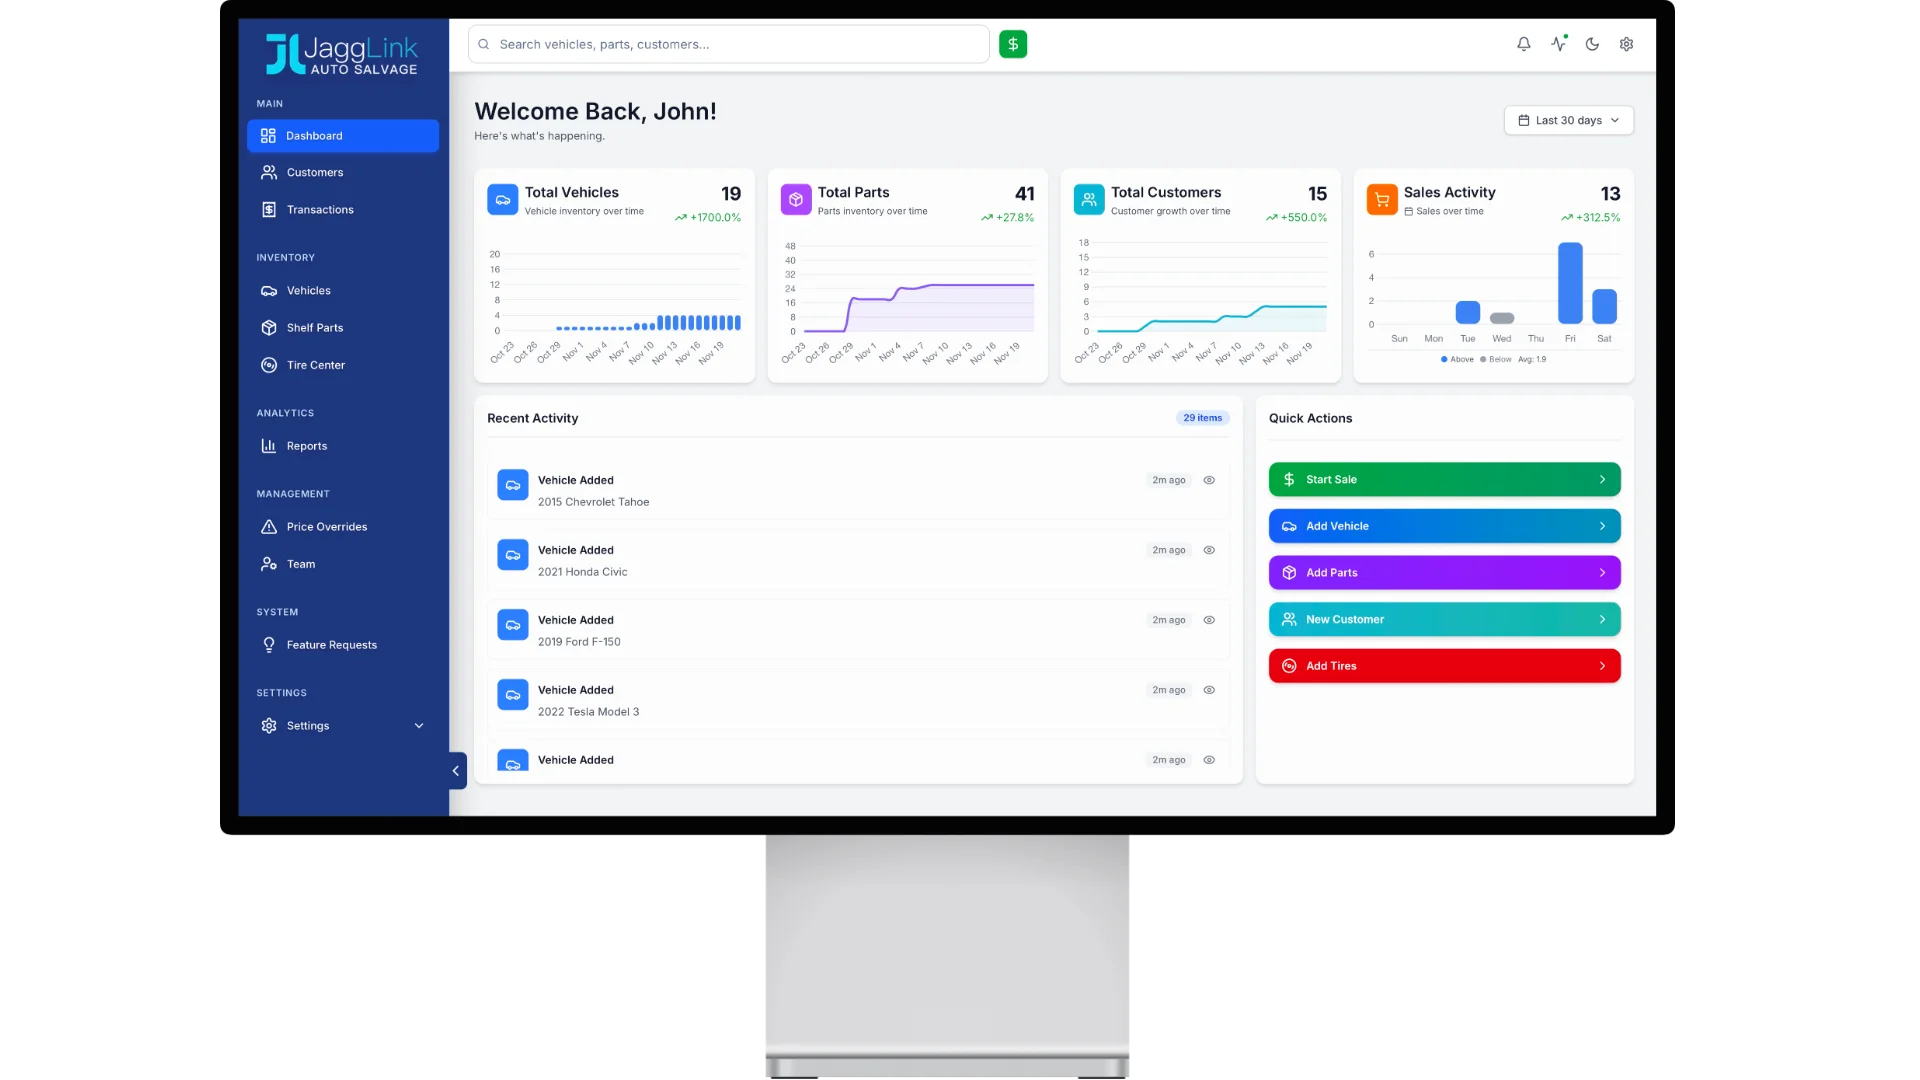The height and width of the screenshot is (1080, 1920).
Task: Open the notifications bell icon
Action: (1523, 44)
